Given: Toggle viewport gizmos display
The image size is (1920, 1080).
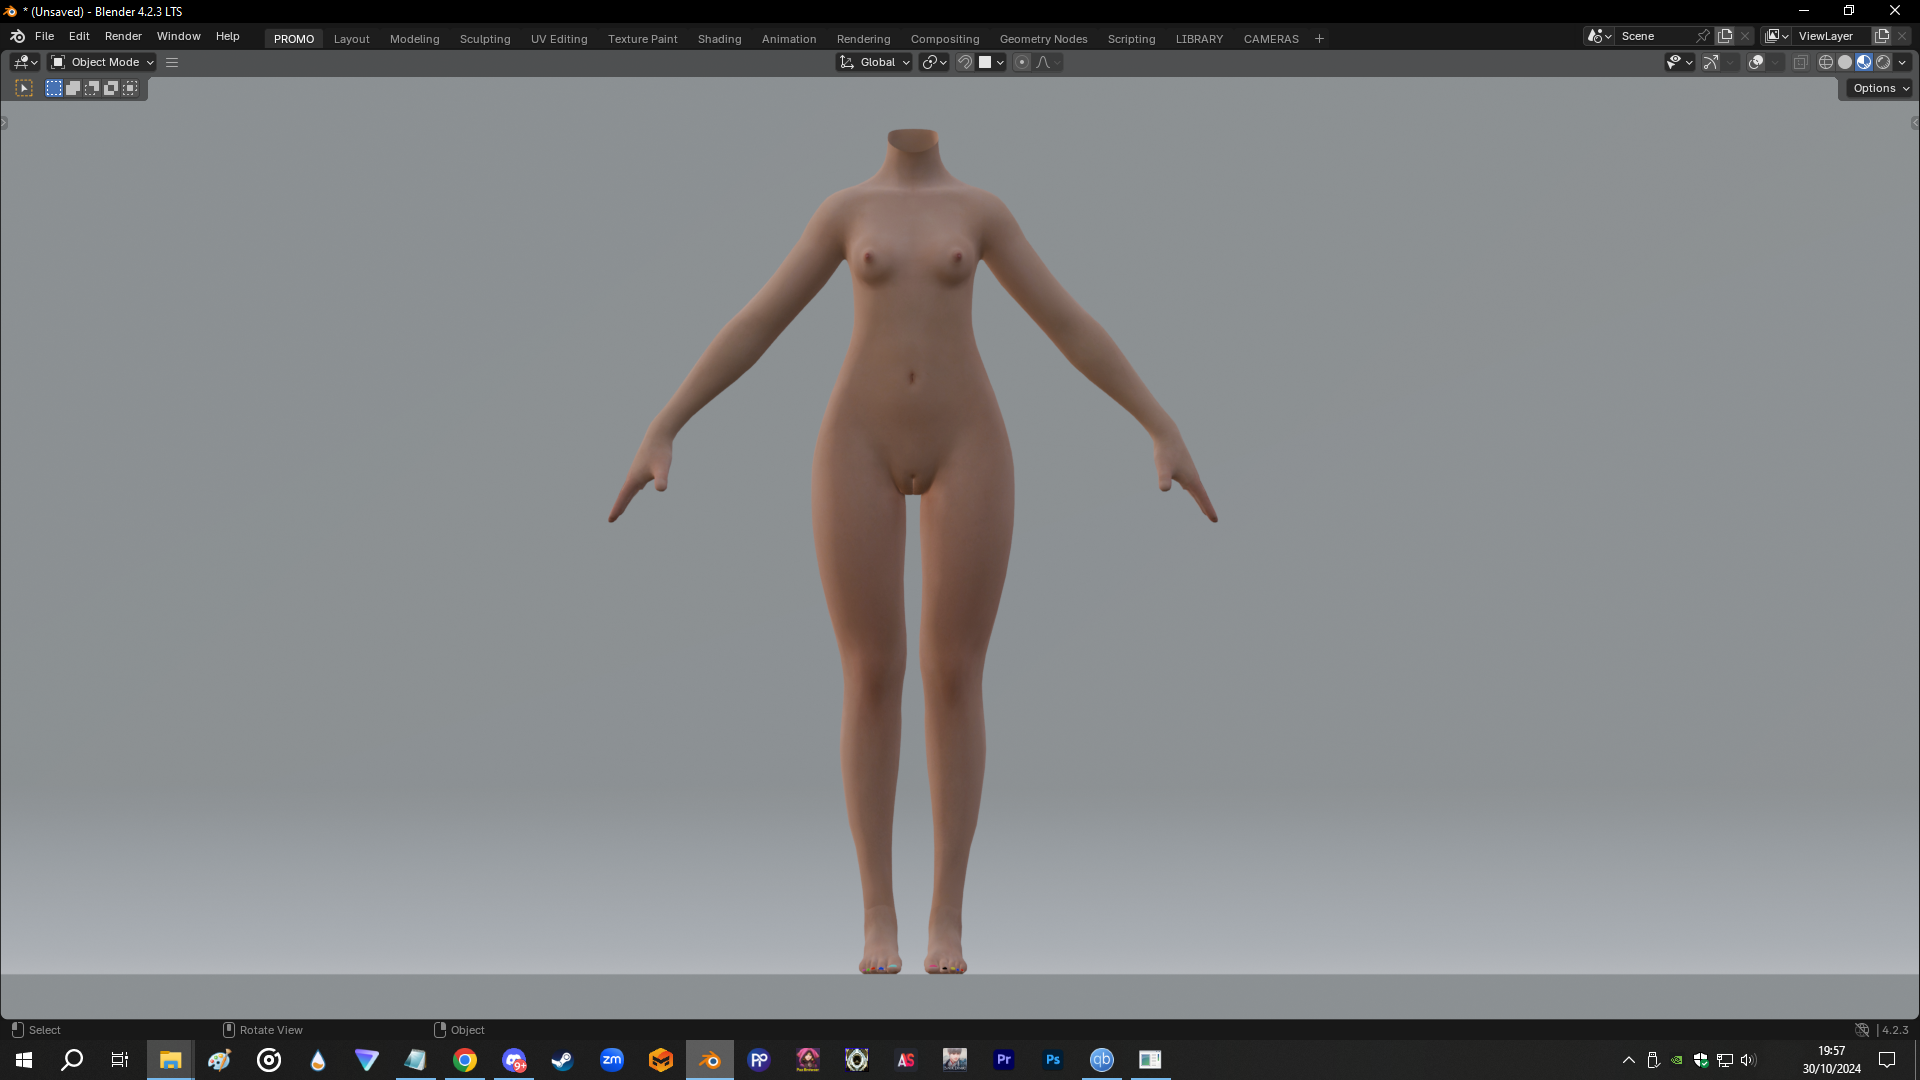Looking at the screenshot, I should click(1711, 62).
